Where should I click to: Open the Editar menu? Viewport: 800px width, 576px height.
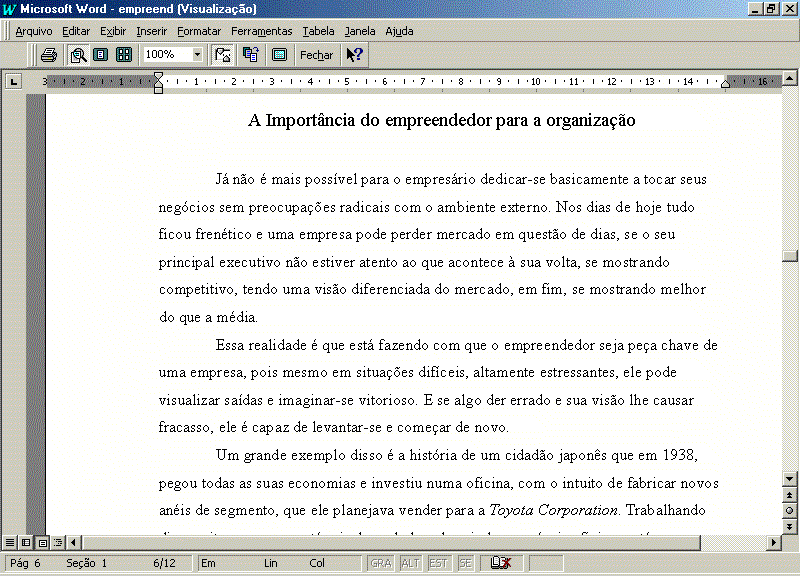click(x=76, y=31)
